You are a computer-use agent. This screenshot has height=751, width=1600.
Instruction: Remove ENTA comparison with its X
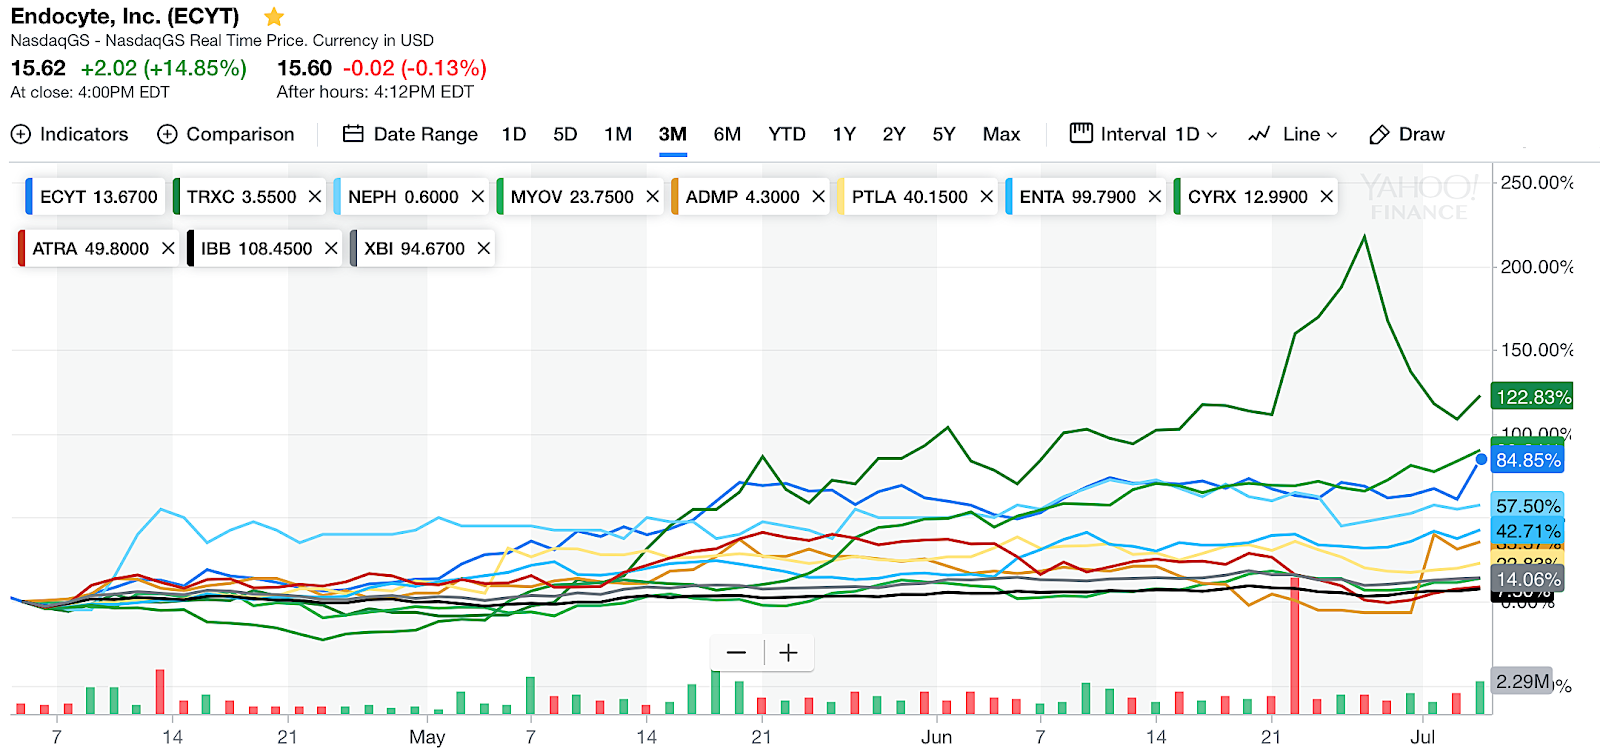click(x=1155, y=197)
